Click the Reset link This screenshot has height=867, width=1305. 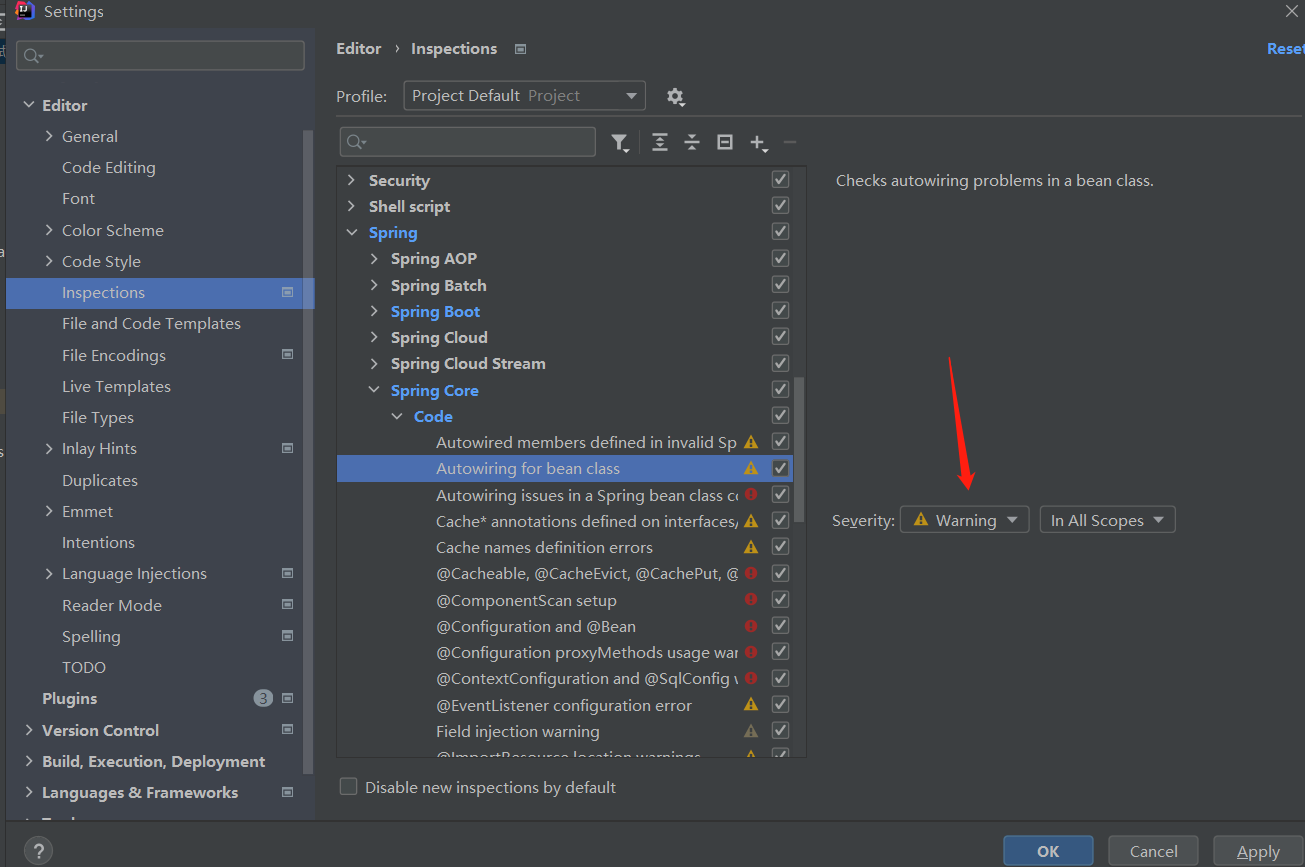[1285, 49]
